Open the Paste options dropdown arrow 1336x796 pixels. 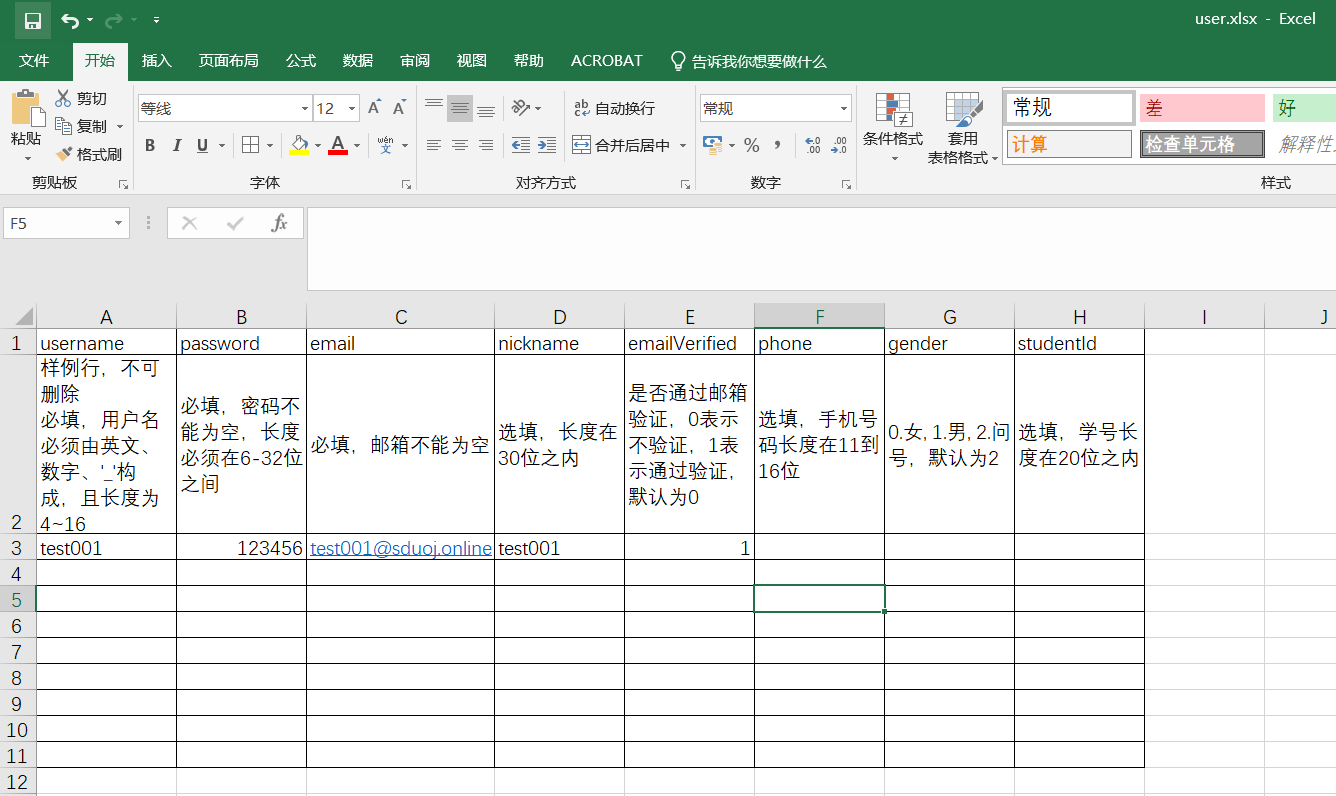(x=27, y=158)
